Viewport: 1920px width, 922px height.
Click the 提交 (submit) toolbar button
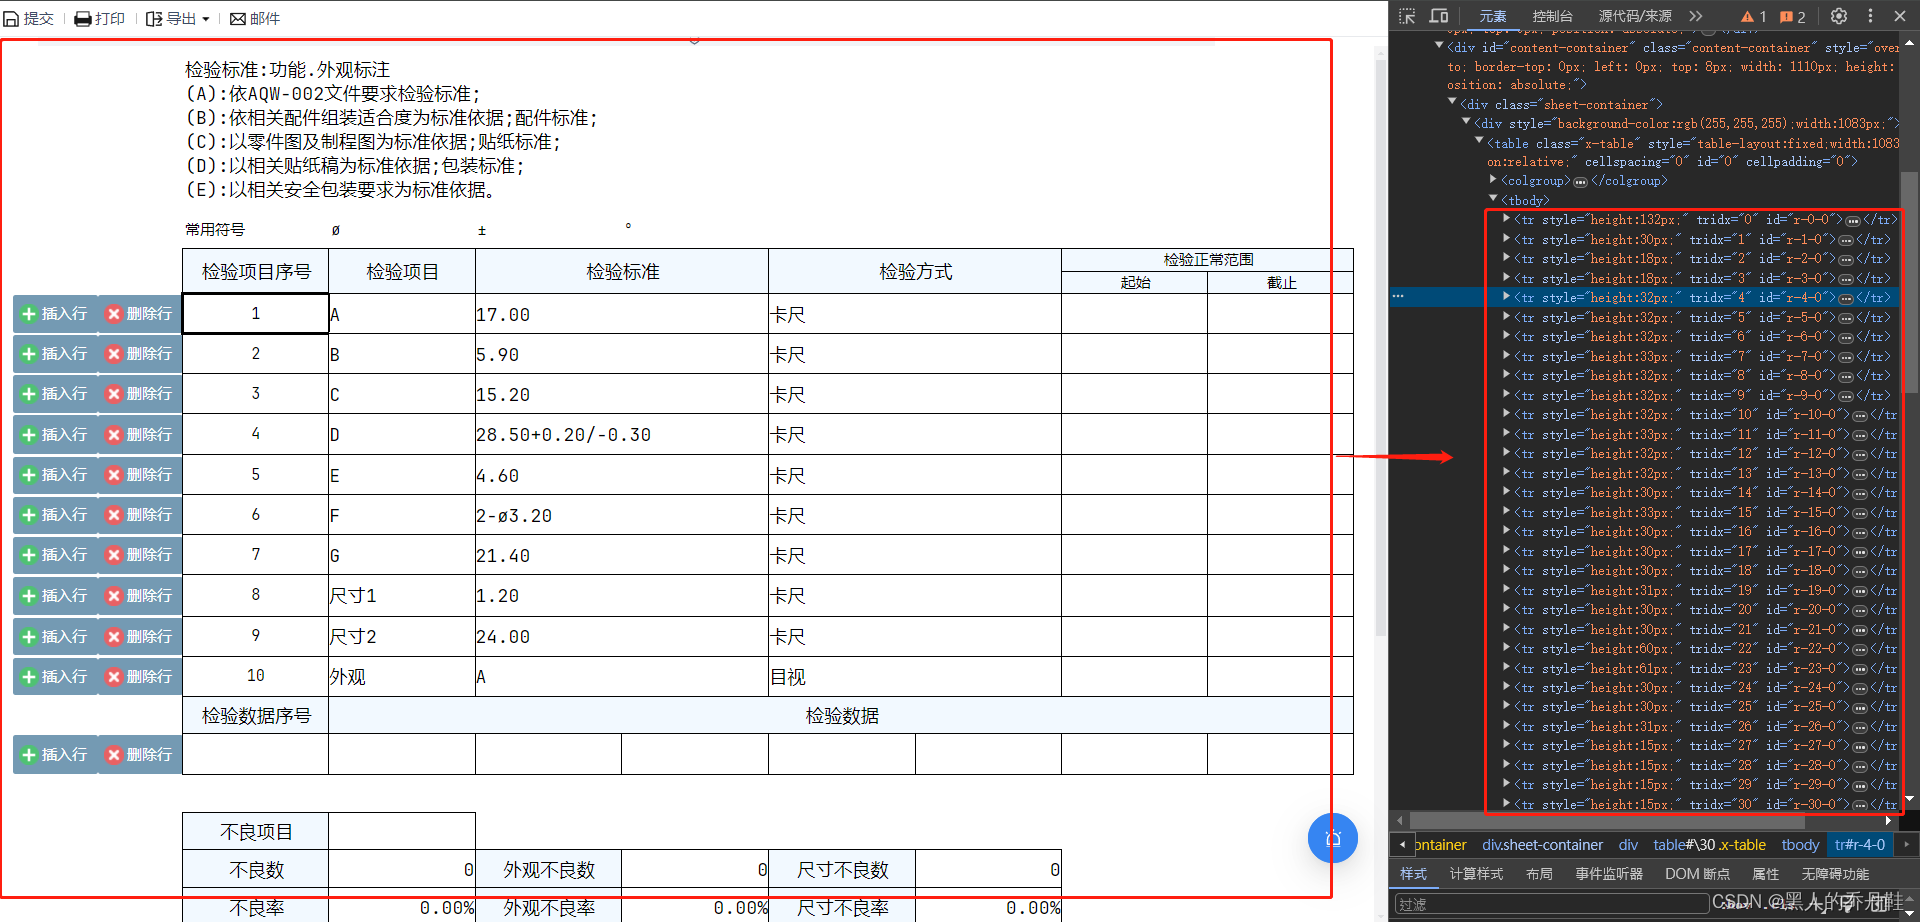[29, 18]
